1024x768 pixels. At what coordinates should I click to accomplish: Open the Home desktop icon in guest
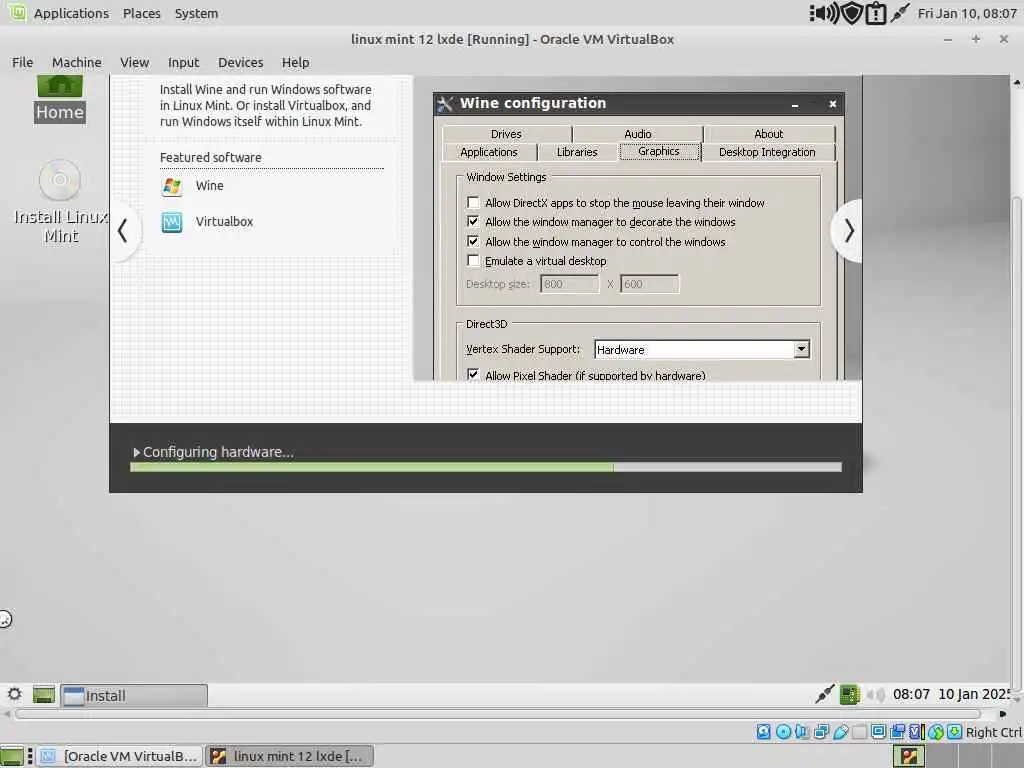coord(59,99)
